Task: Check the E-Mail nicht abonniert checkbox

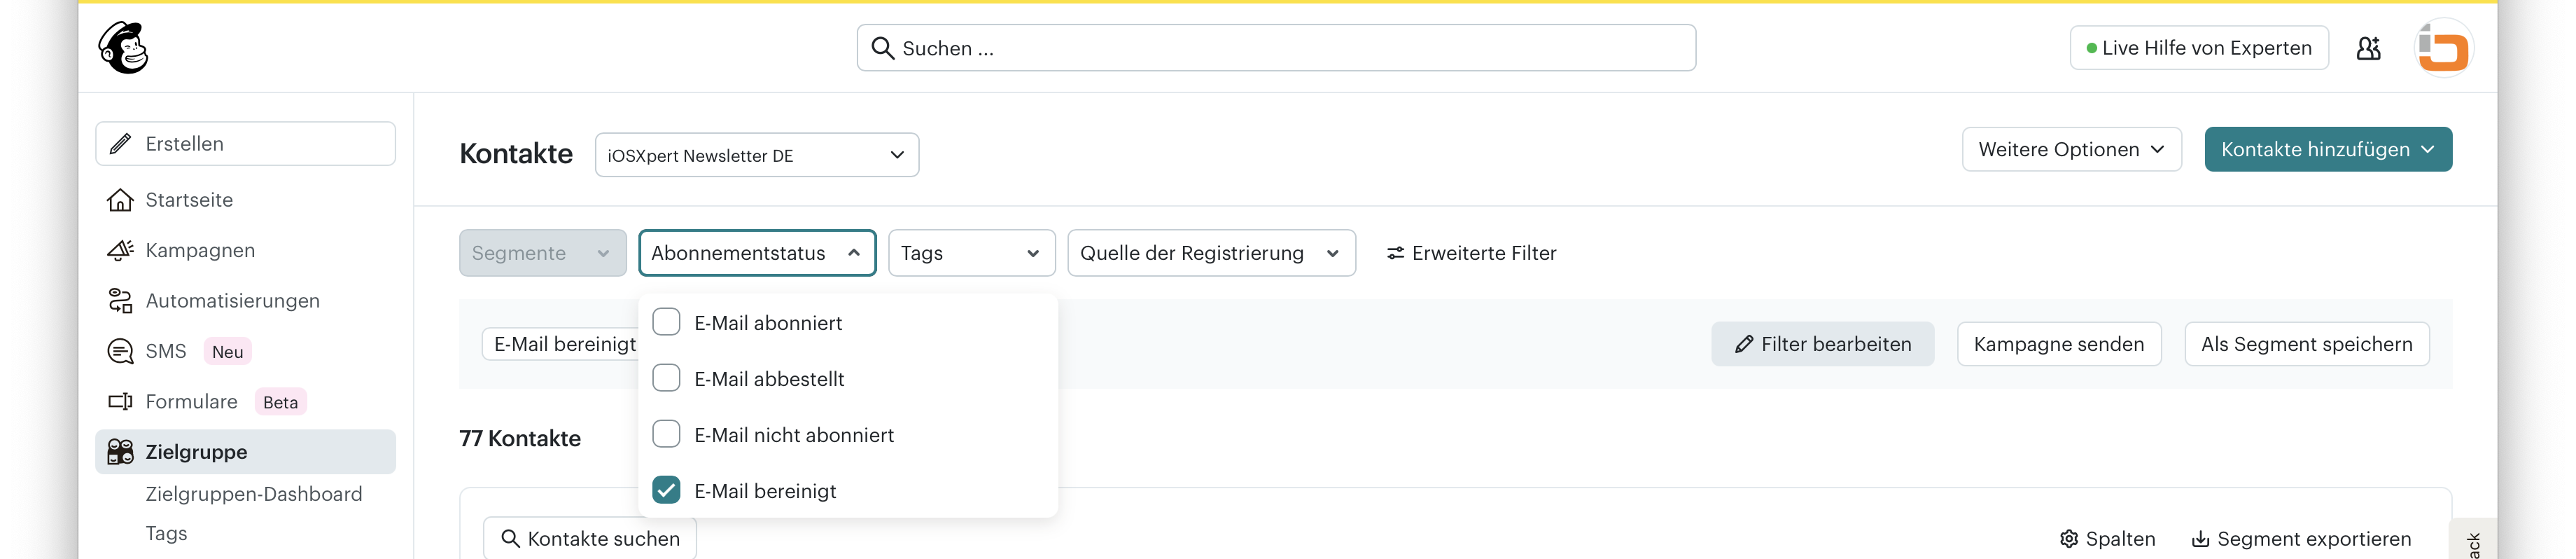Action: click(666, 434)
